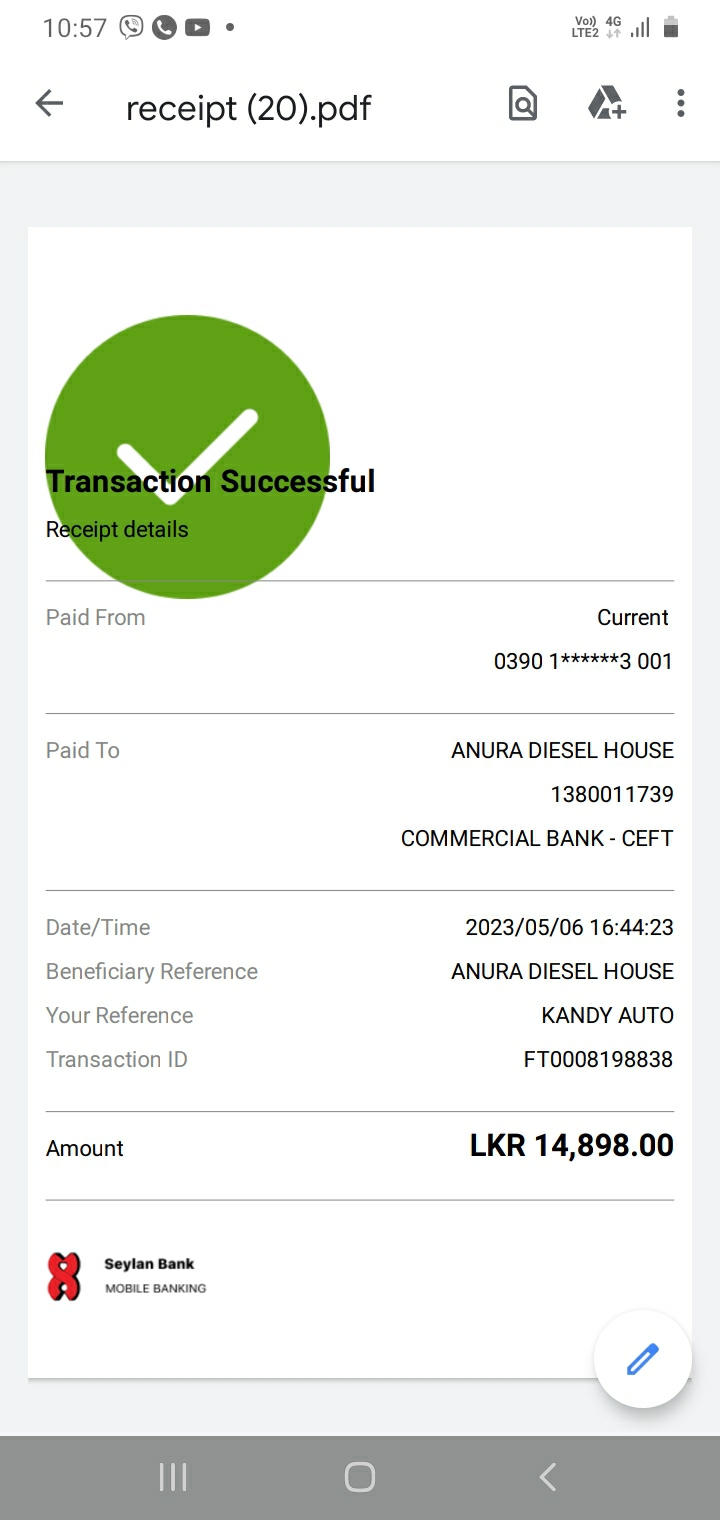Tap the Transaction Successful heading
Viewport: 720px width, 1520px height.
(211, 481)
